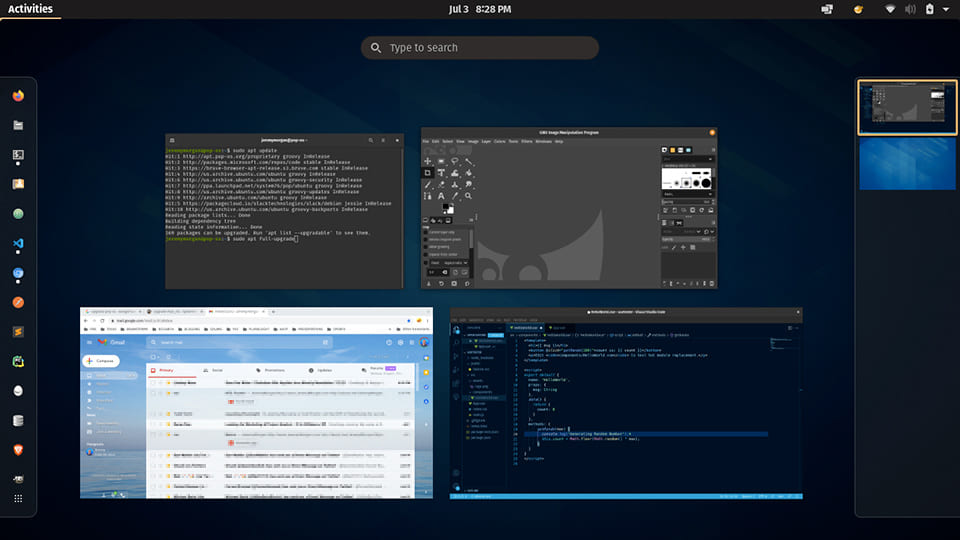Select the Eraser tool in GIMP
This screenshot has height=540, width=960.
click(441, 184)
